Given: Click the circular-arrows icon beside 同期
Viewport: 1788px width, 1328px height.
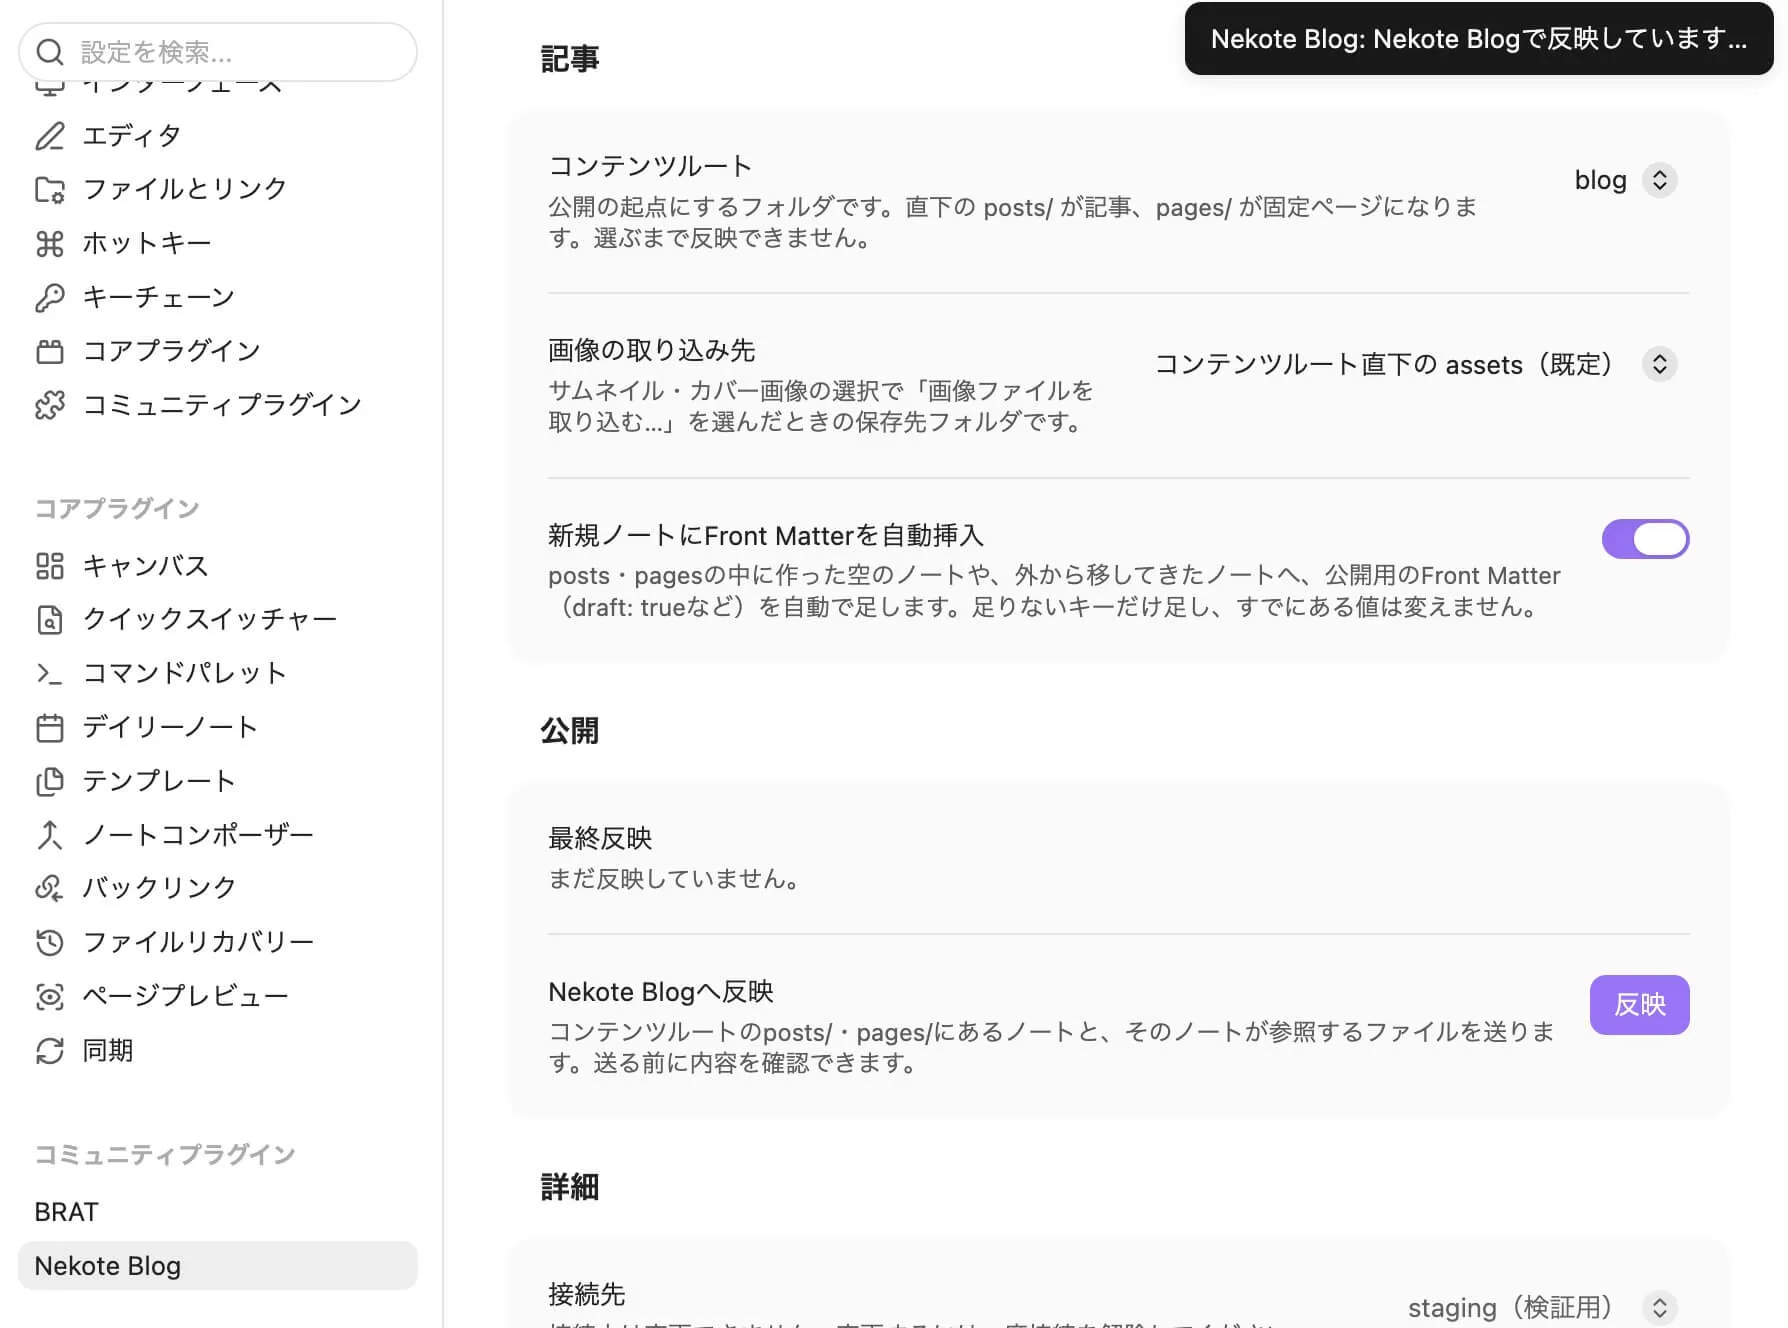Looking at the screenshot, I should click(50, 1051).
